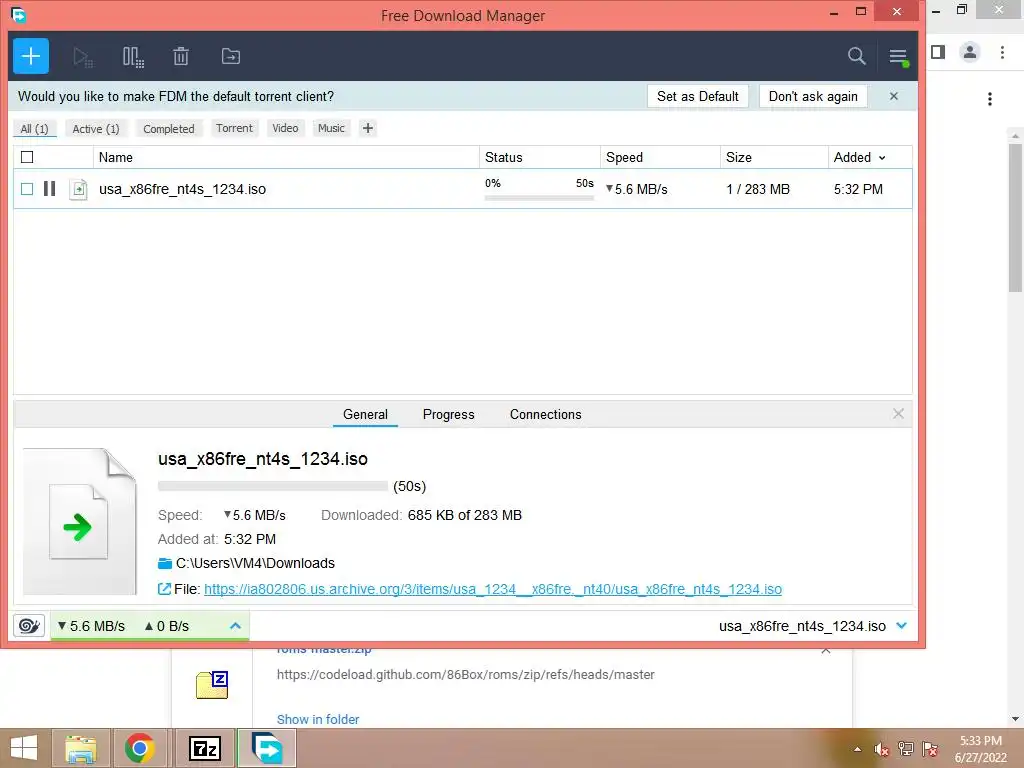This screenshot has width=1024, height=768.
Task: Open the hamburger main menu in FDM
Action: [x=899, y=57]
